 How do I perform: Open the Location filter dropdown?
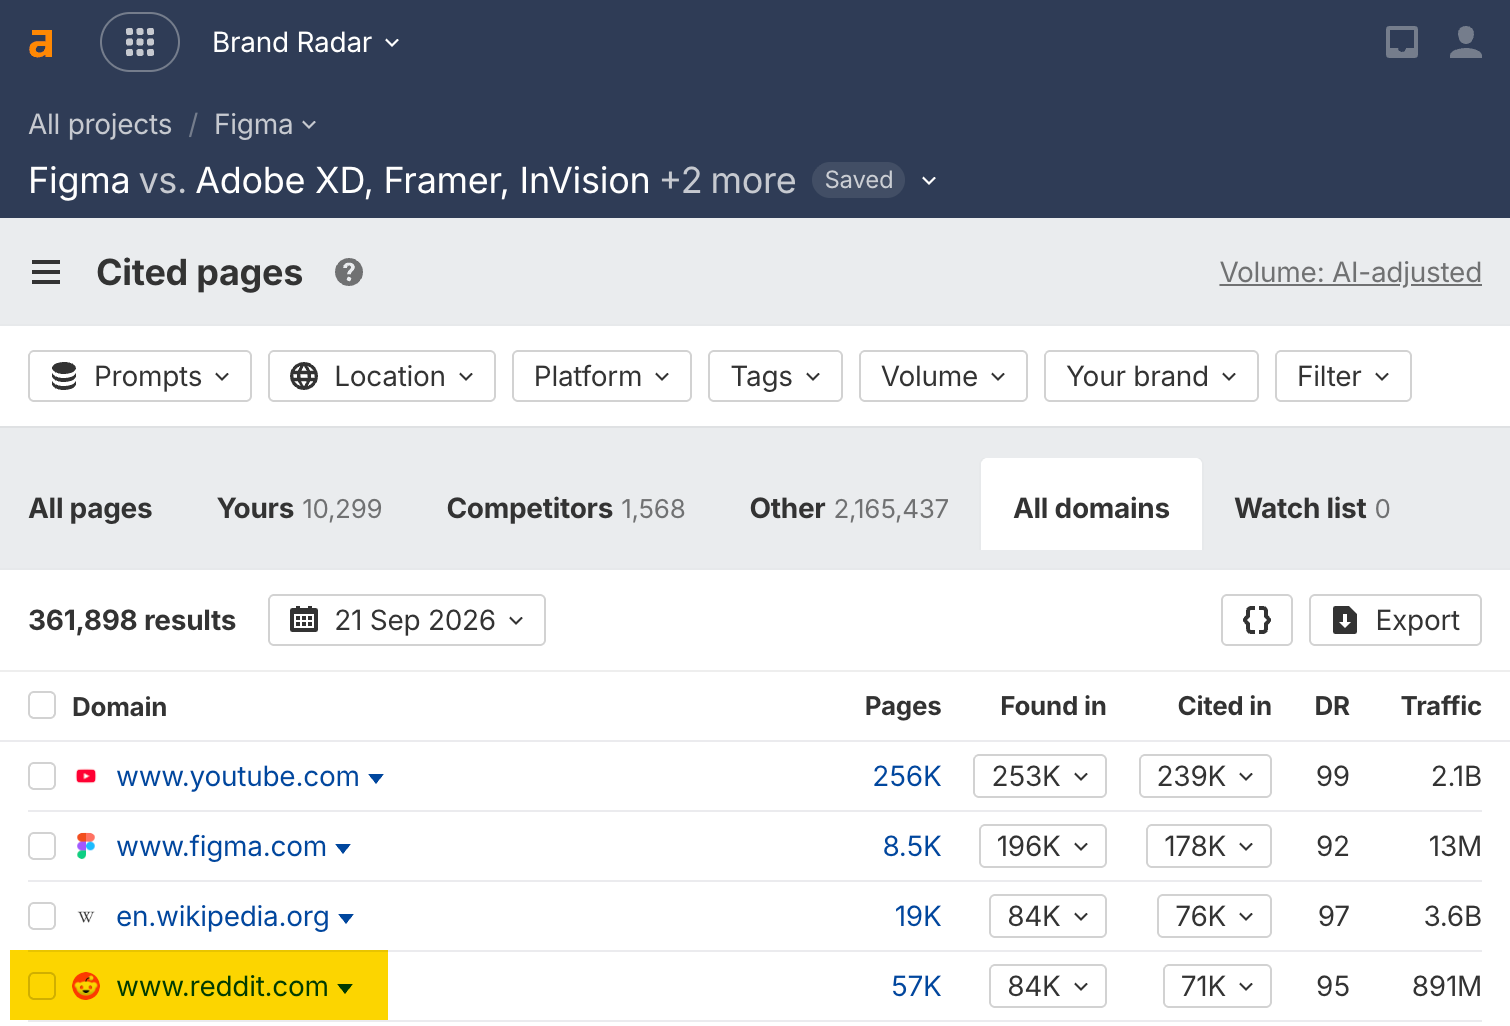pyautogui.click(x=382, y=376)
